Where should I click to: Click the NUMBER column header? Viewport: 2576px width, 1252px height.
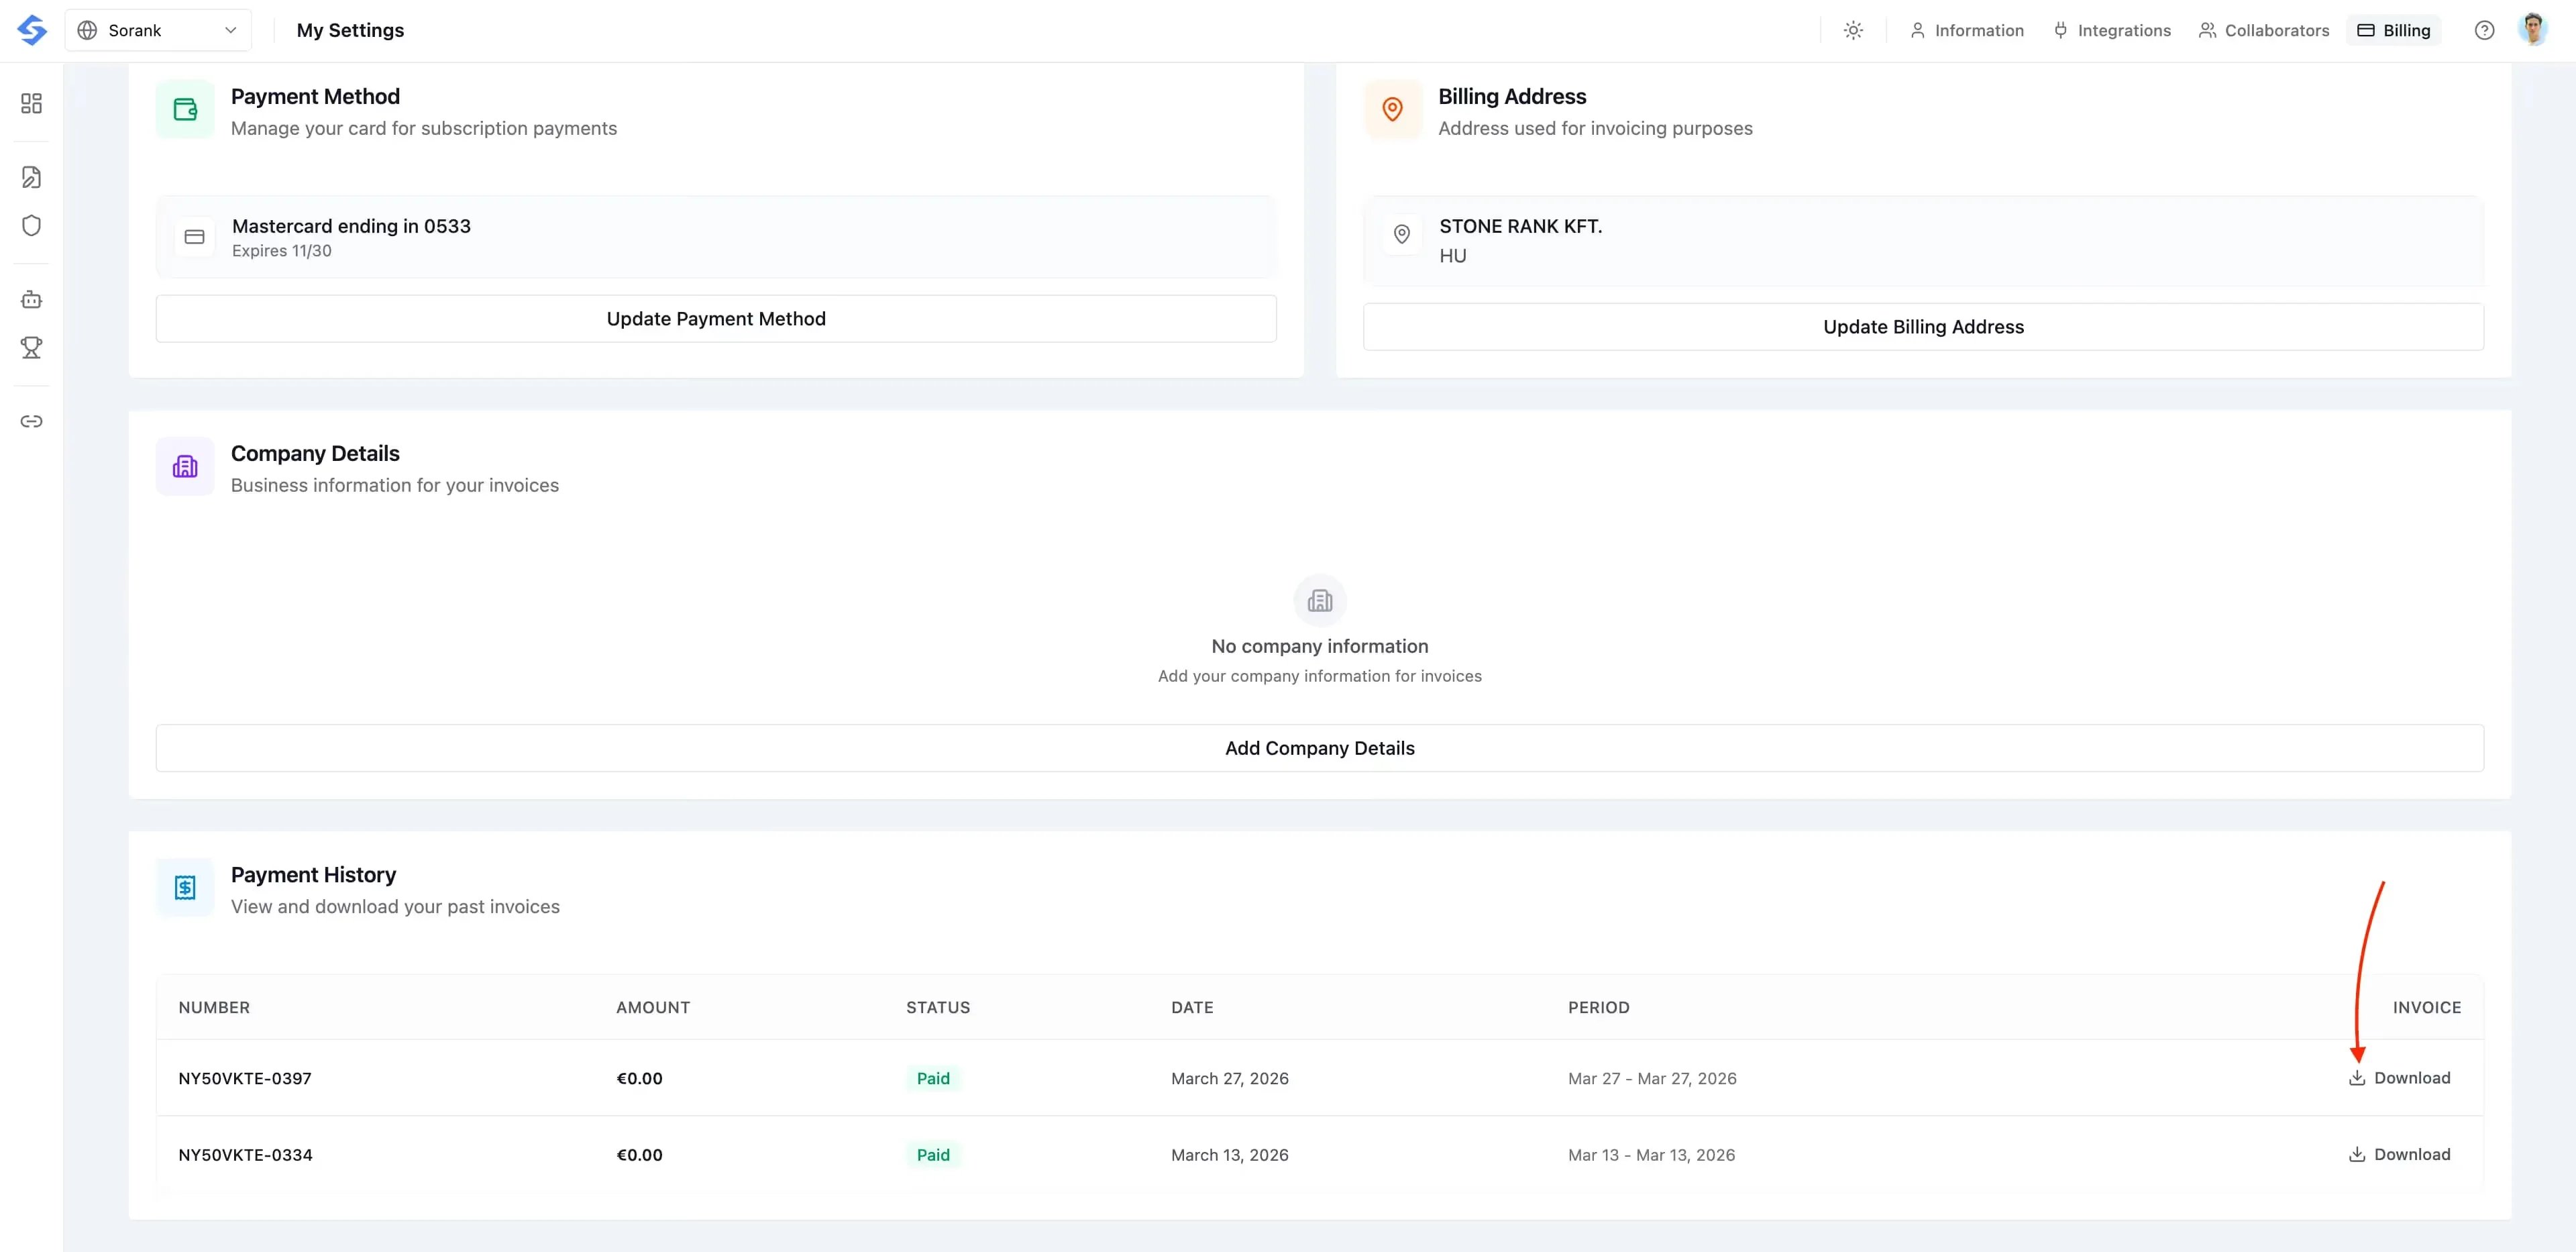[x=214, y=1007]
